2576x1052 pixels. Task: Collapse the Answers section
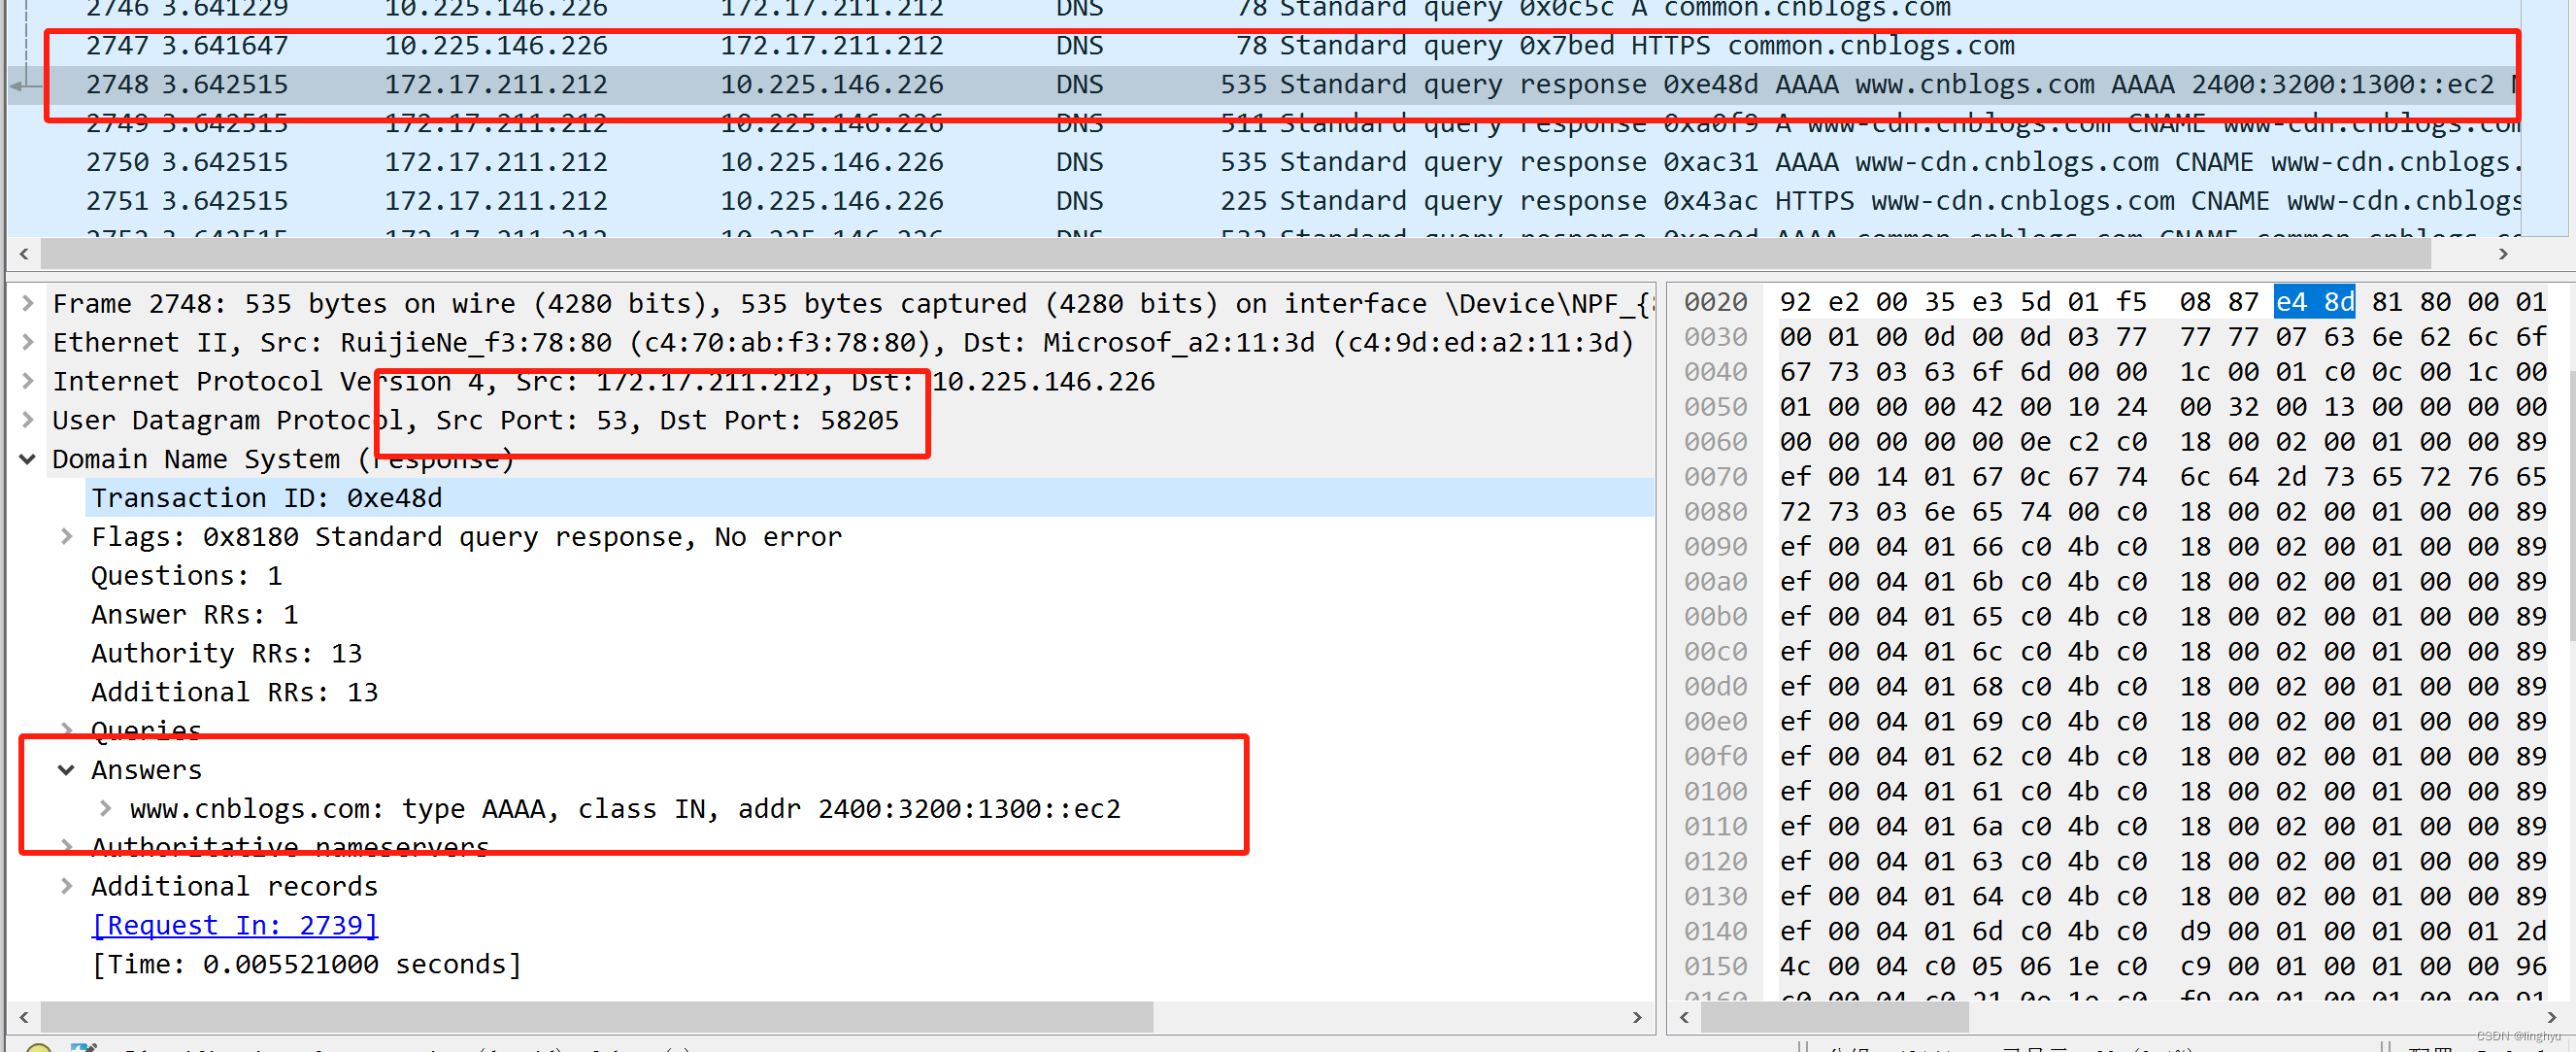66,769
